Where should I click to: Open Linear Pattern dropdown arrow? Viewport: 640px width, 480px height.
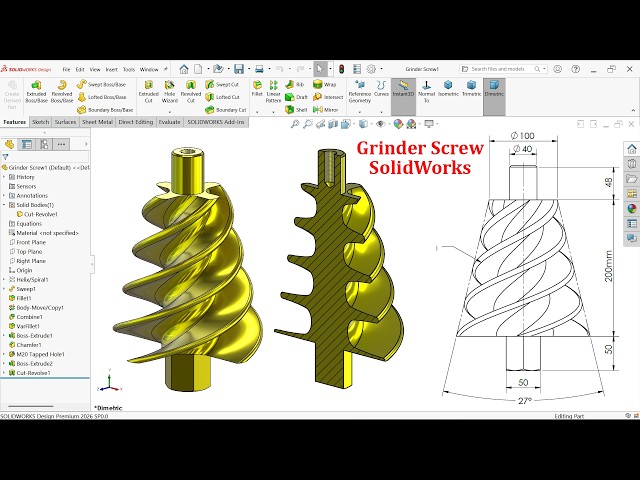tap(273, 112)
